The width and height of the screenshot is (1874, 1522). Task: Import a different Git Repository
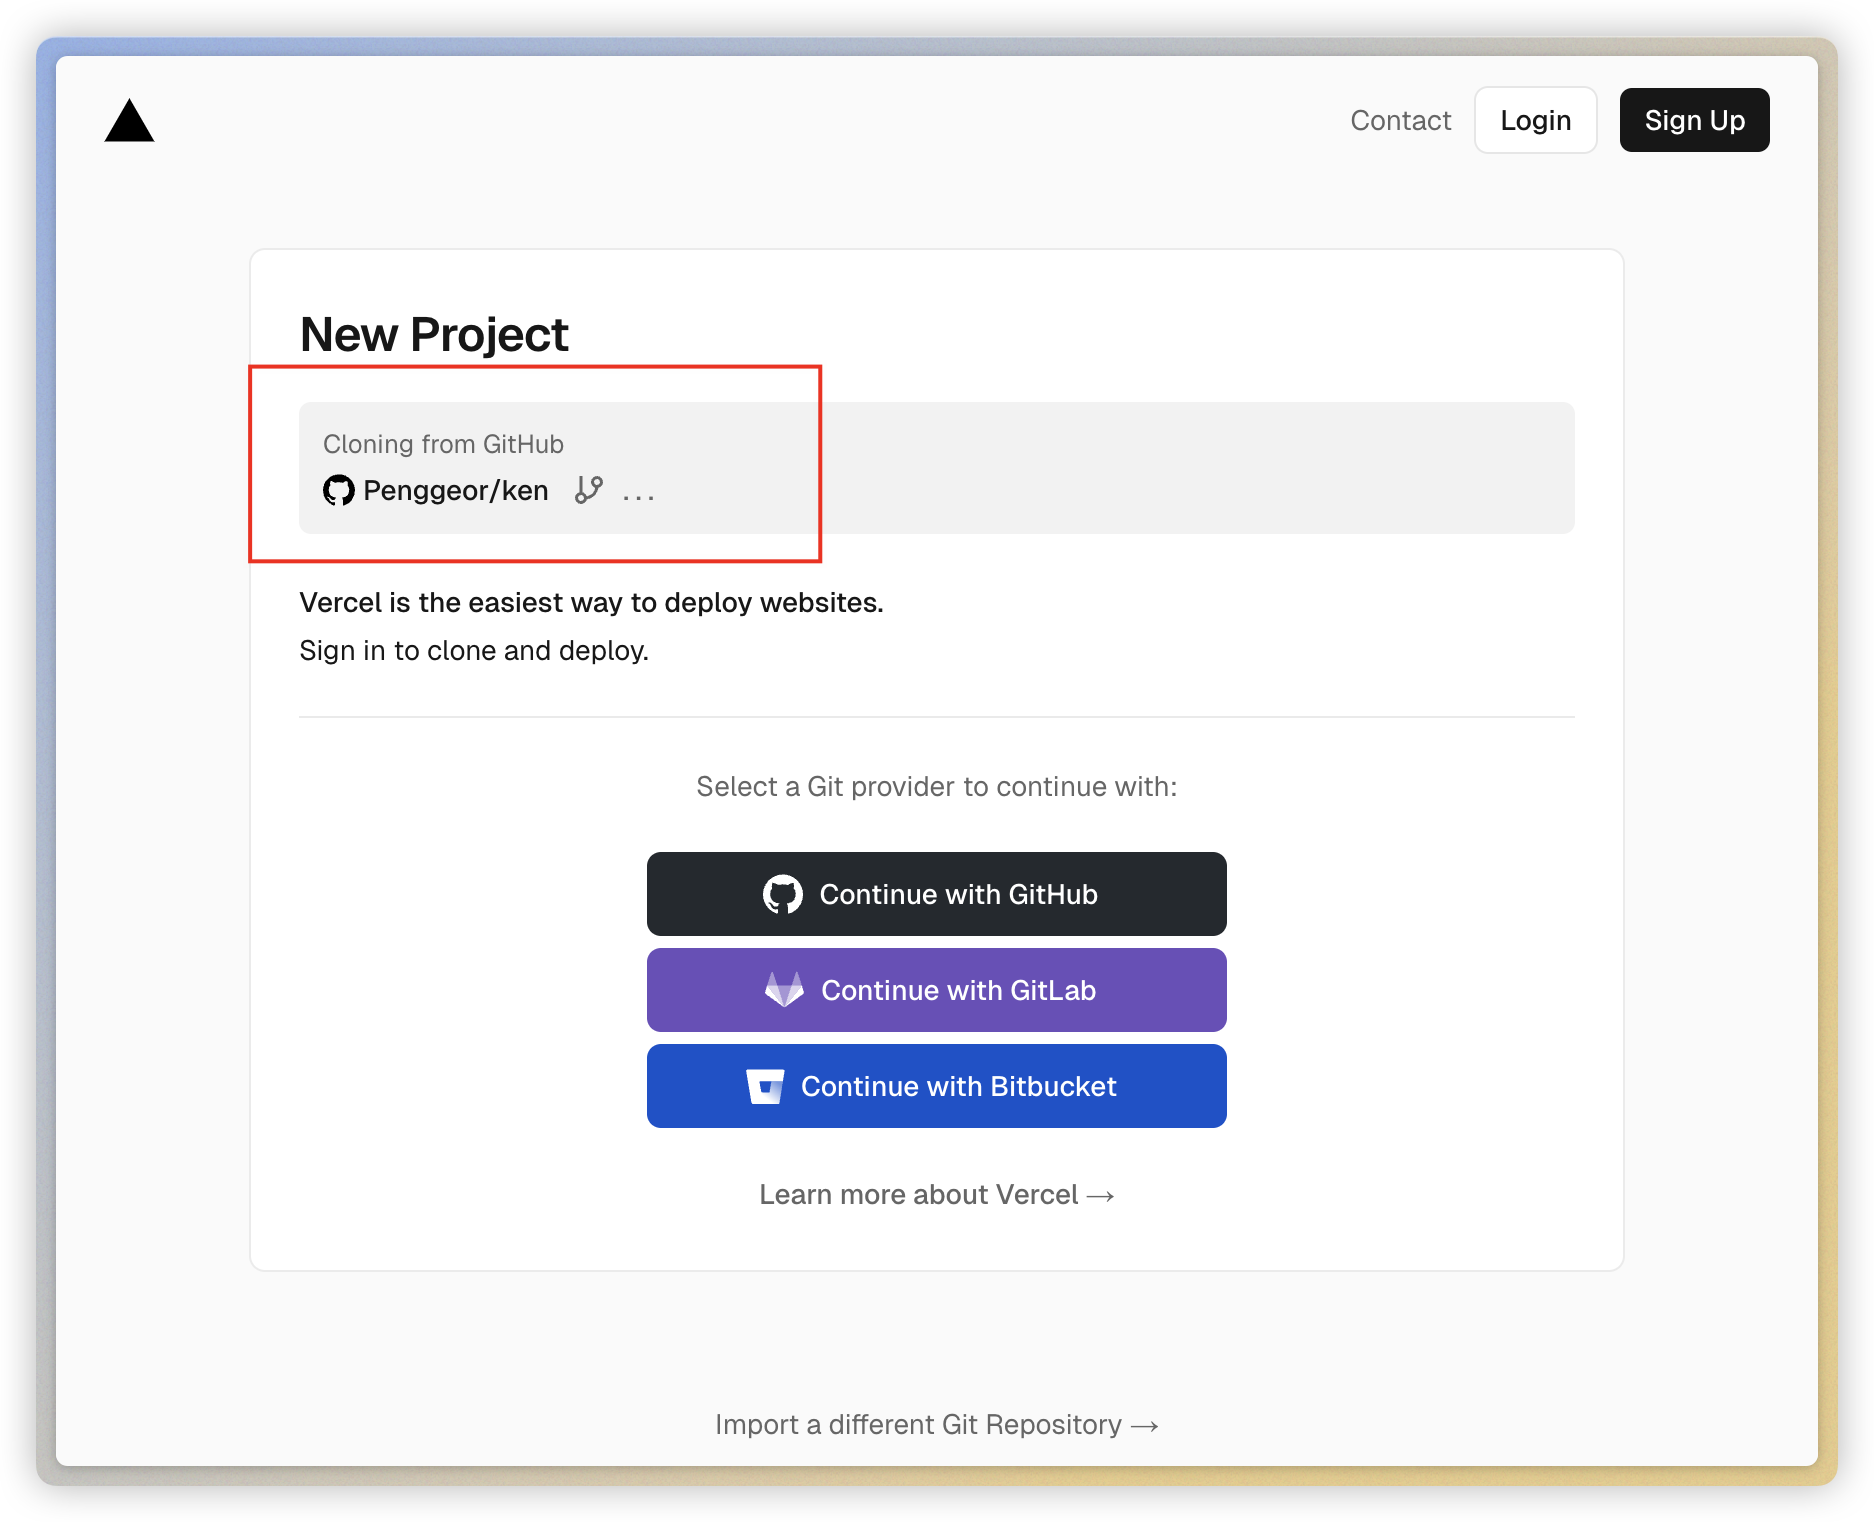click(936, 1424)
